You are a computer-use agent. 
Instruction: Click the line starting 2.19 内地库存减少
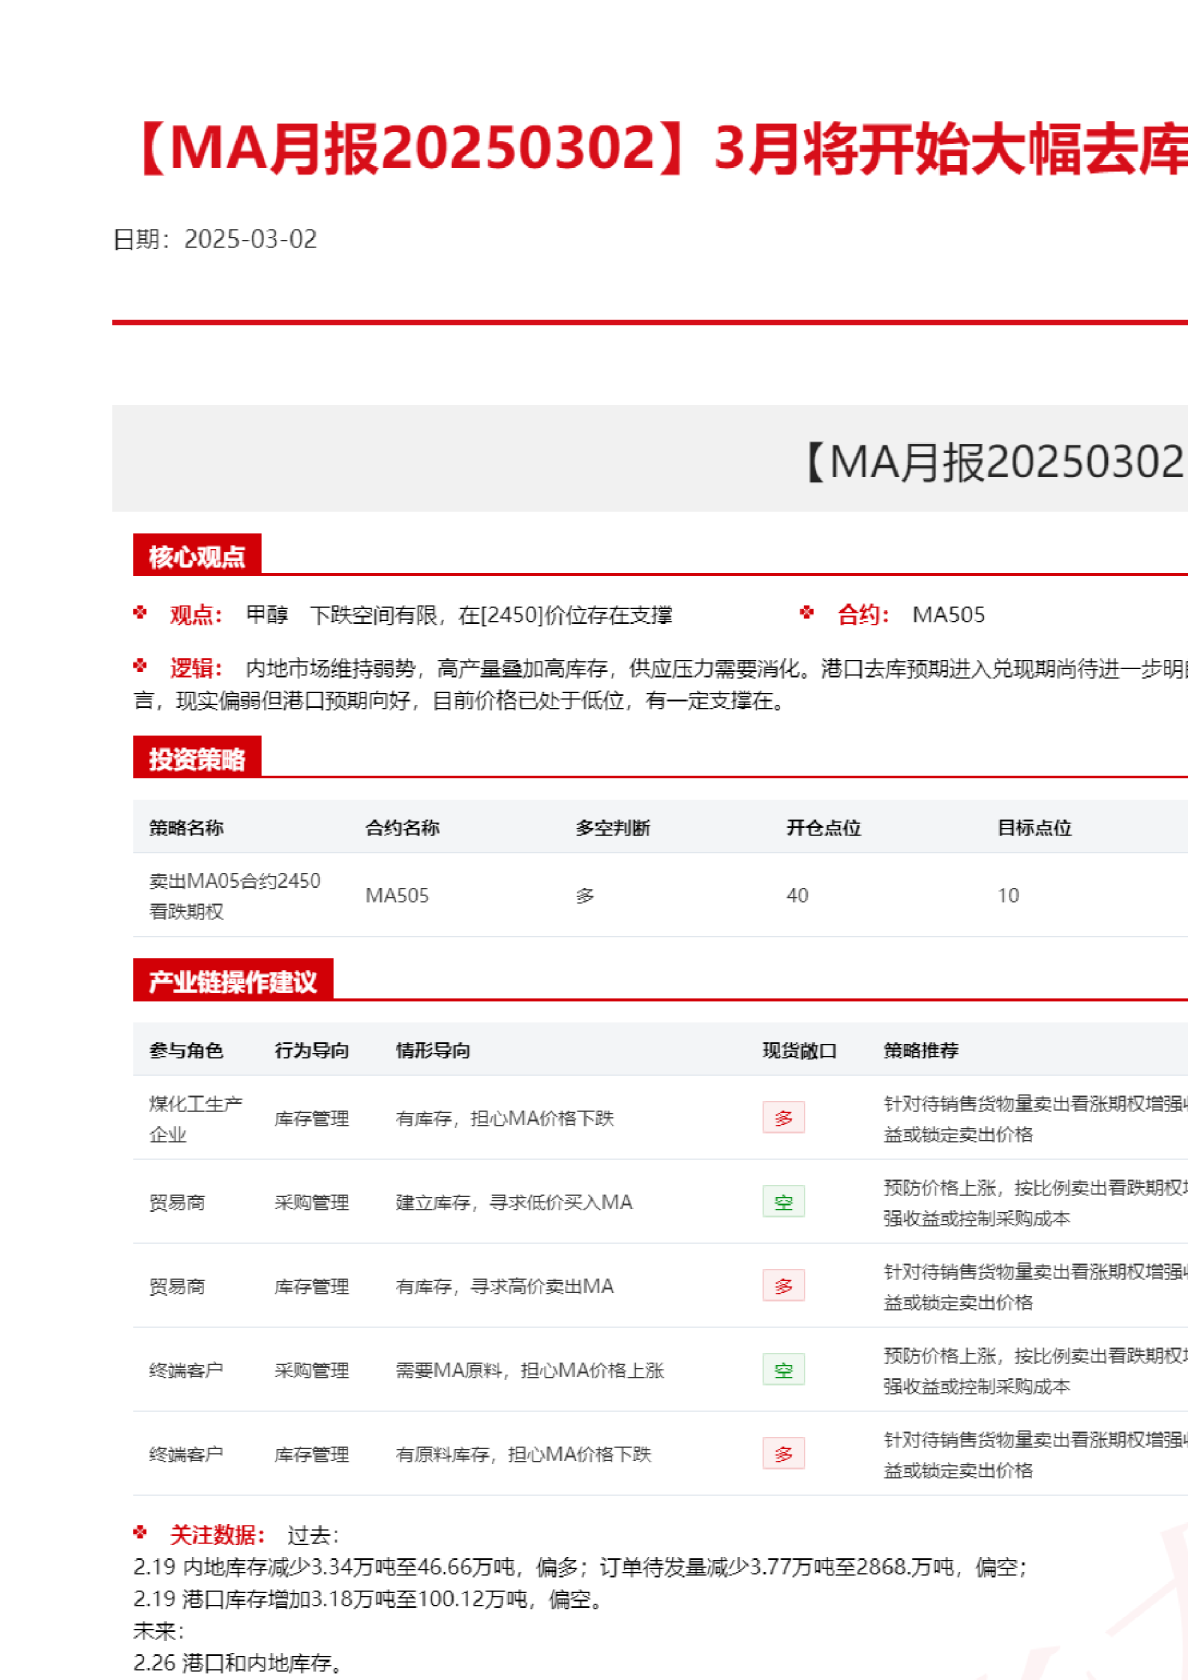(580, 1567)
